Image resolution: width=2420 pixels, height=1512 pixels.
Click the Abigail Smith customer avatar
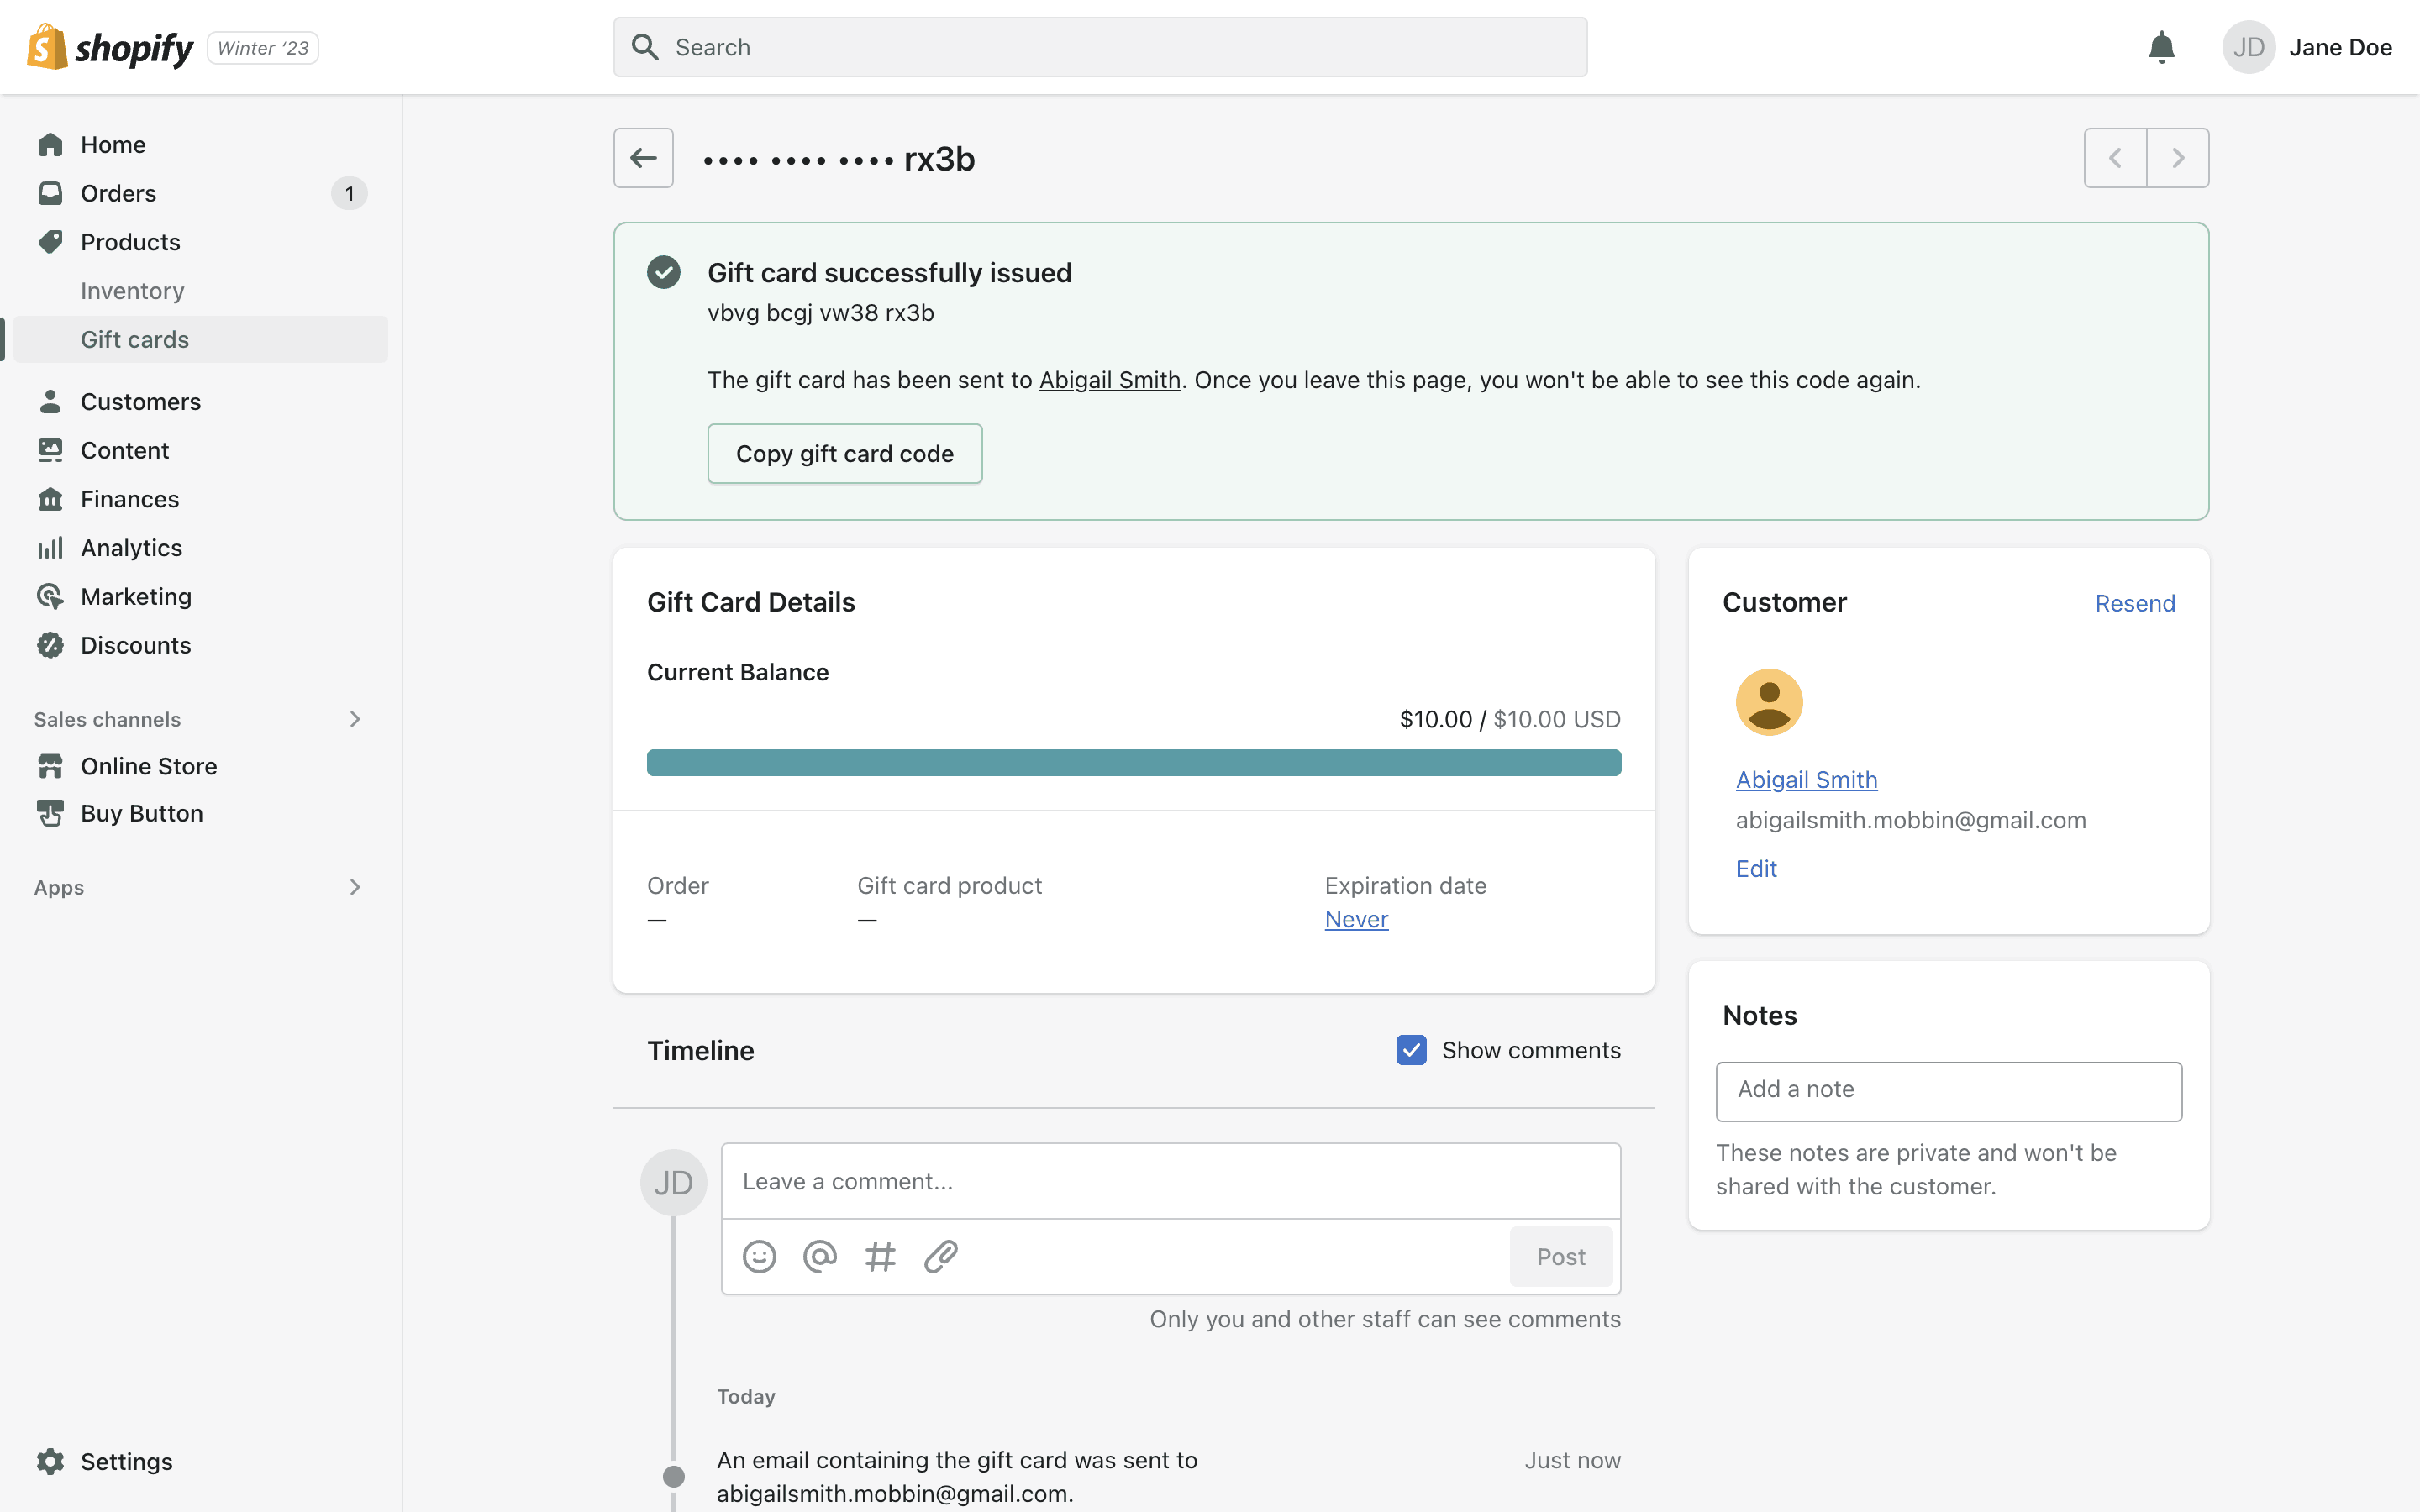click(x=1769, y=702)
